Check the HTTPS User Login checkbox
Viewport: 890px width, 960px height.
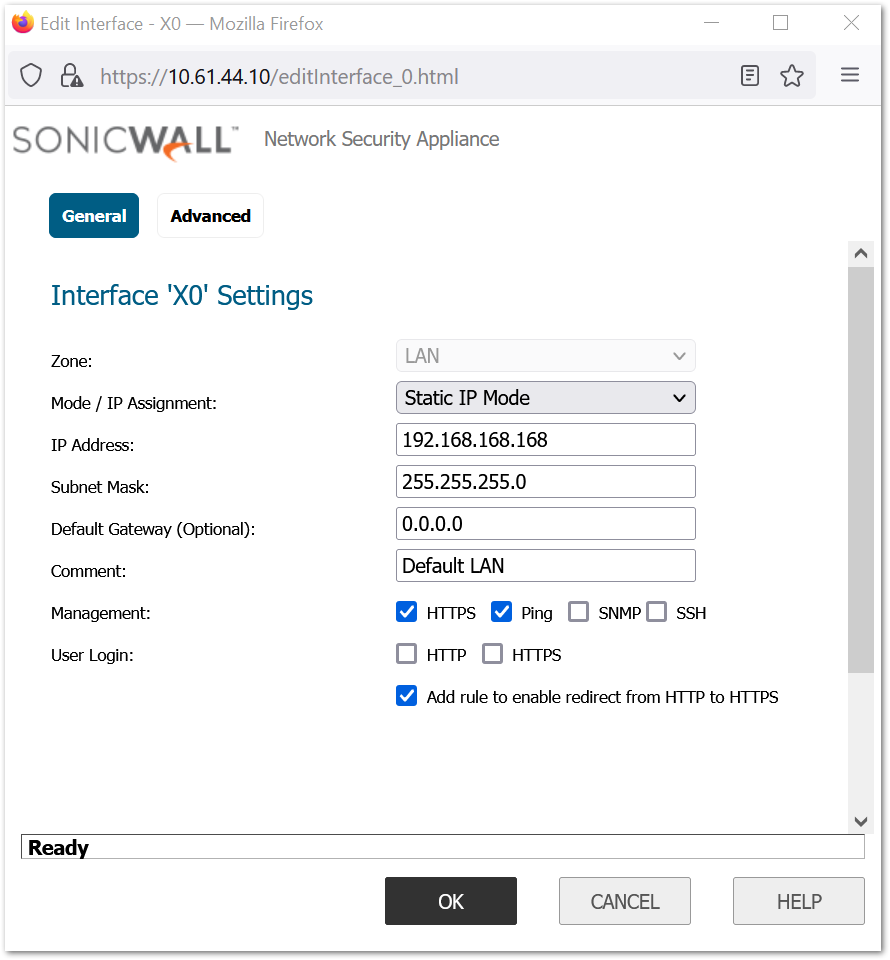(492, 654)
